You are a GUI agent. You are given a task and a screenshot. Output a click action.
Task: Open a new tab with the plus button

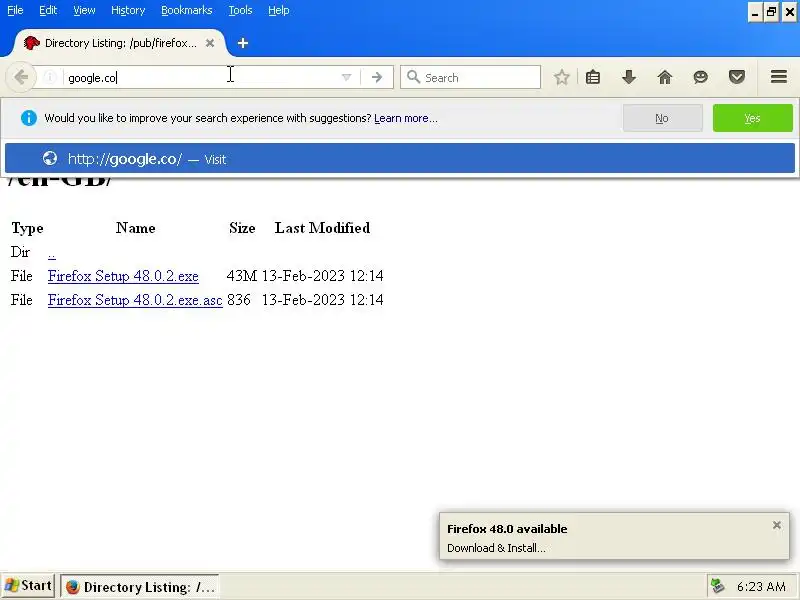click(243, 43)
